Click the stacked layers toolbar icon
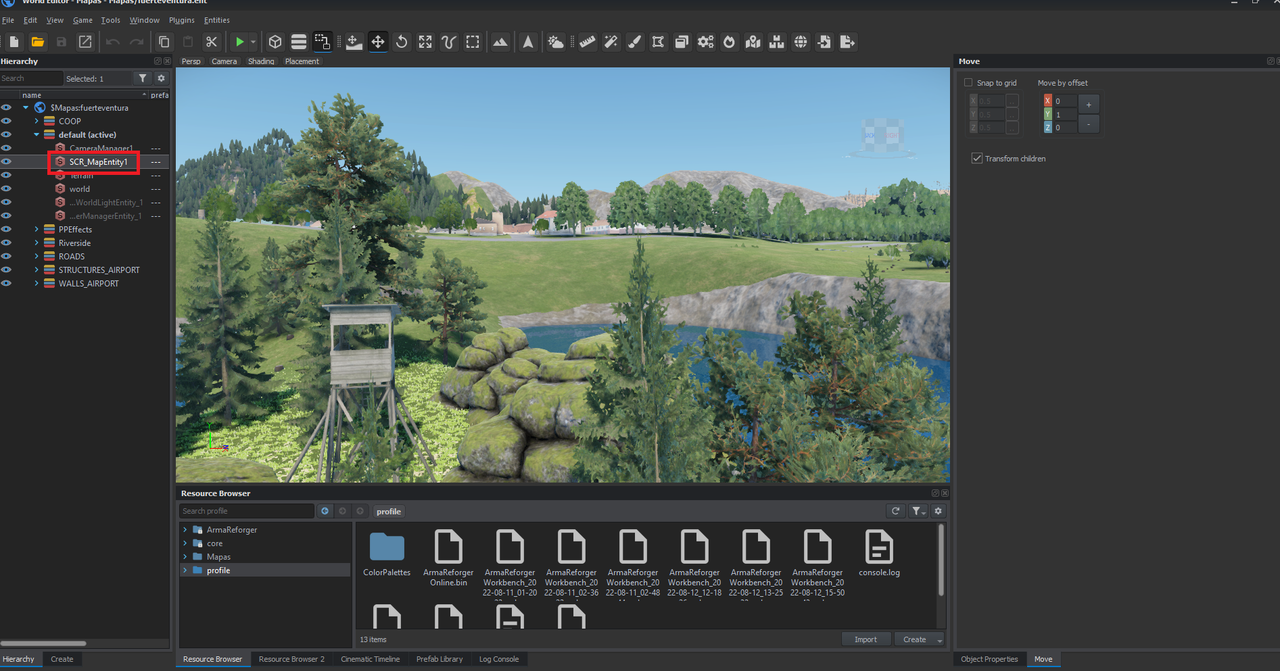1280x671 pixels. [299, 42]
